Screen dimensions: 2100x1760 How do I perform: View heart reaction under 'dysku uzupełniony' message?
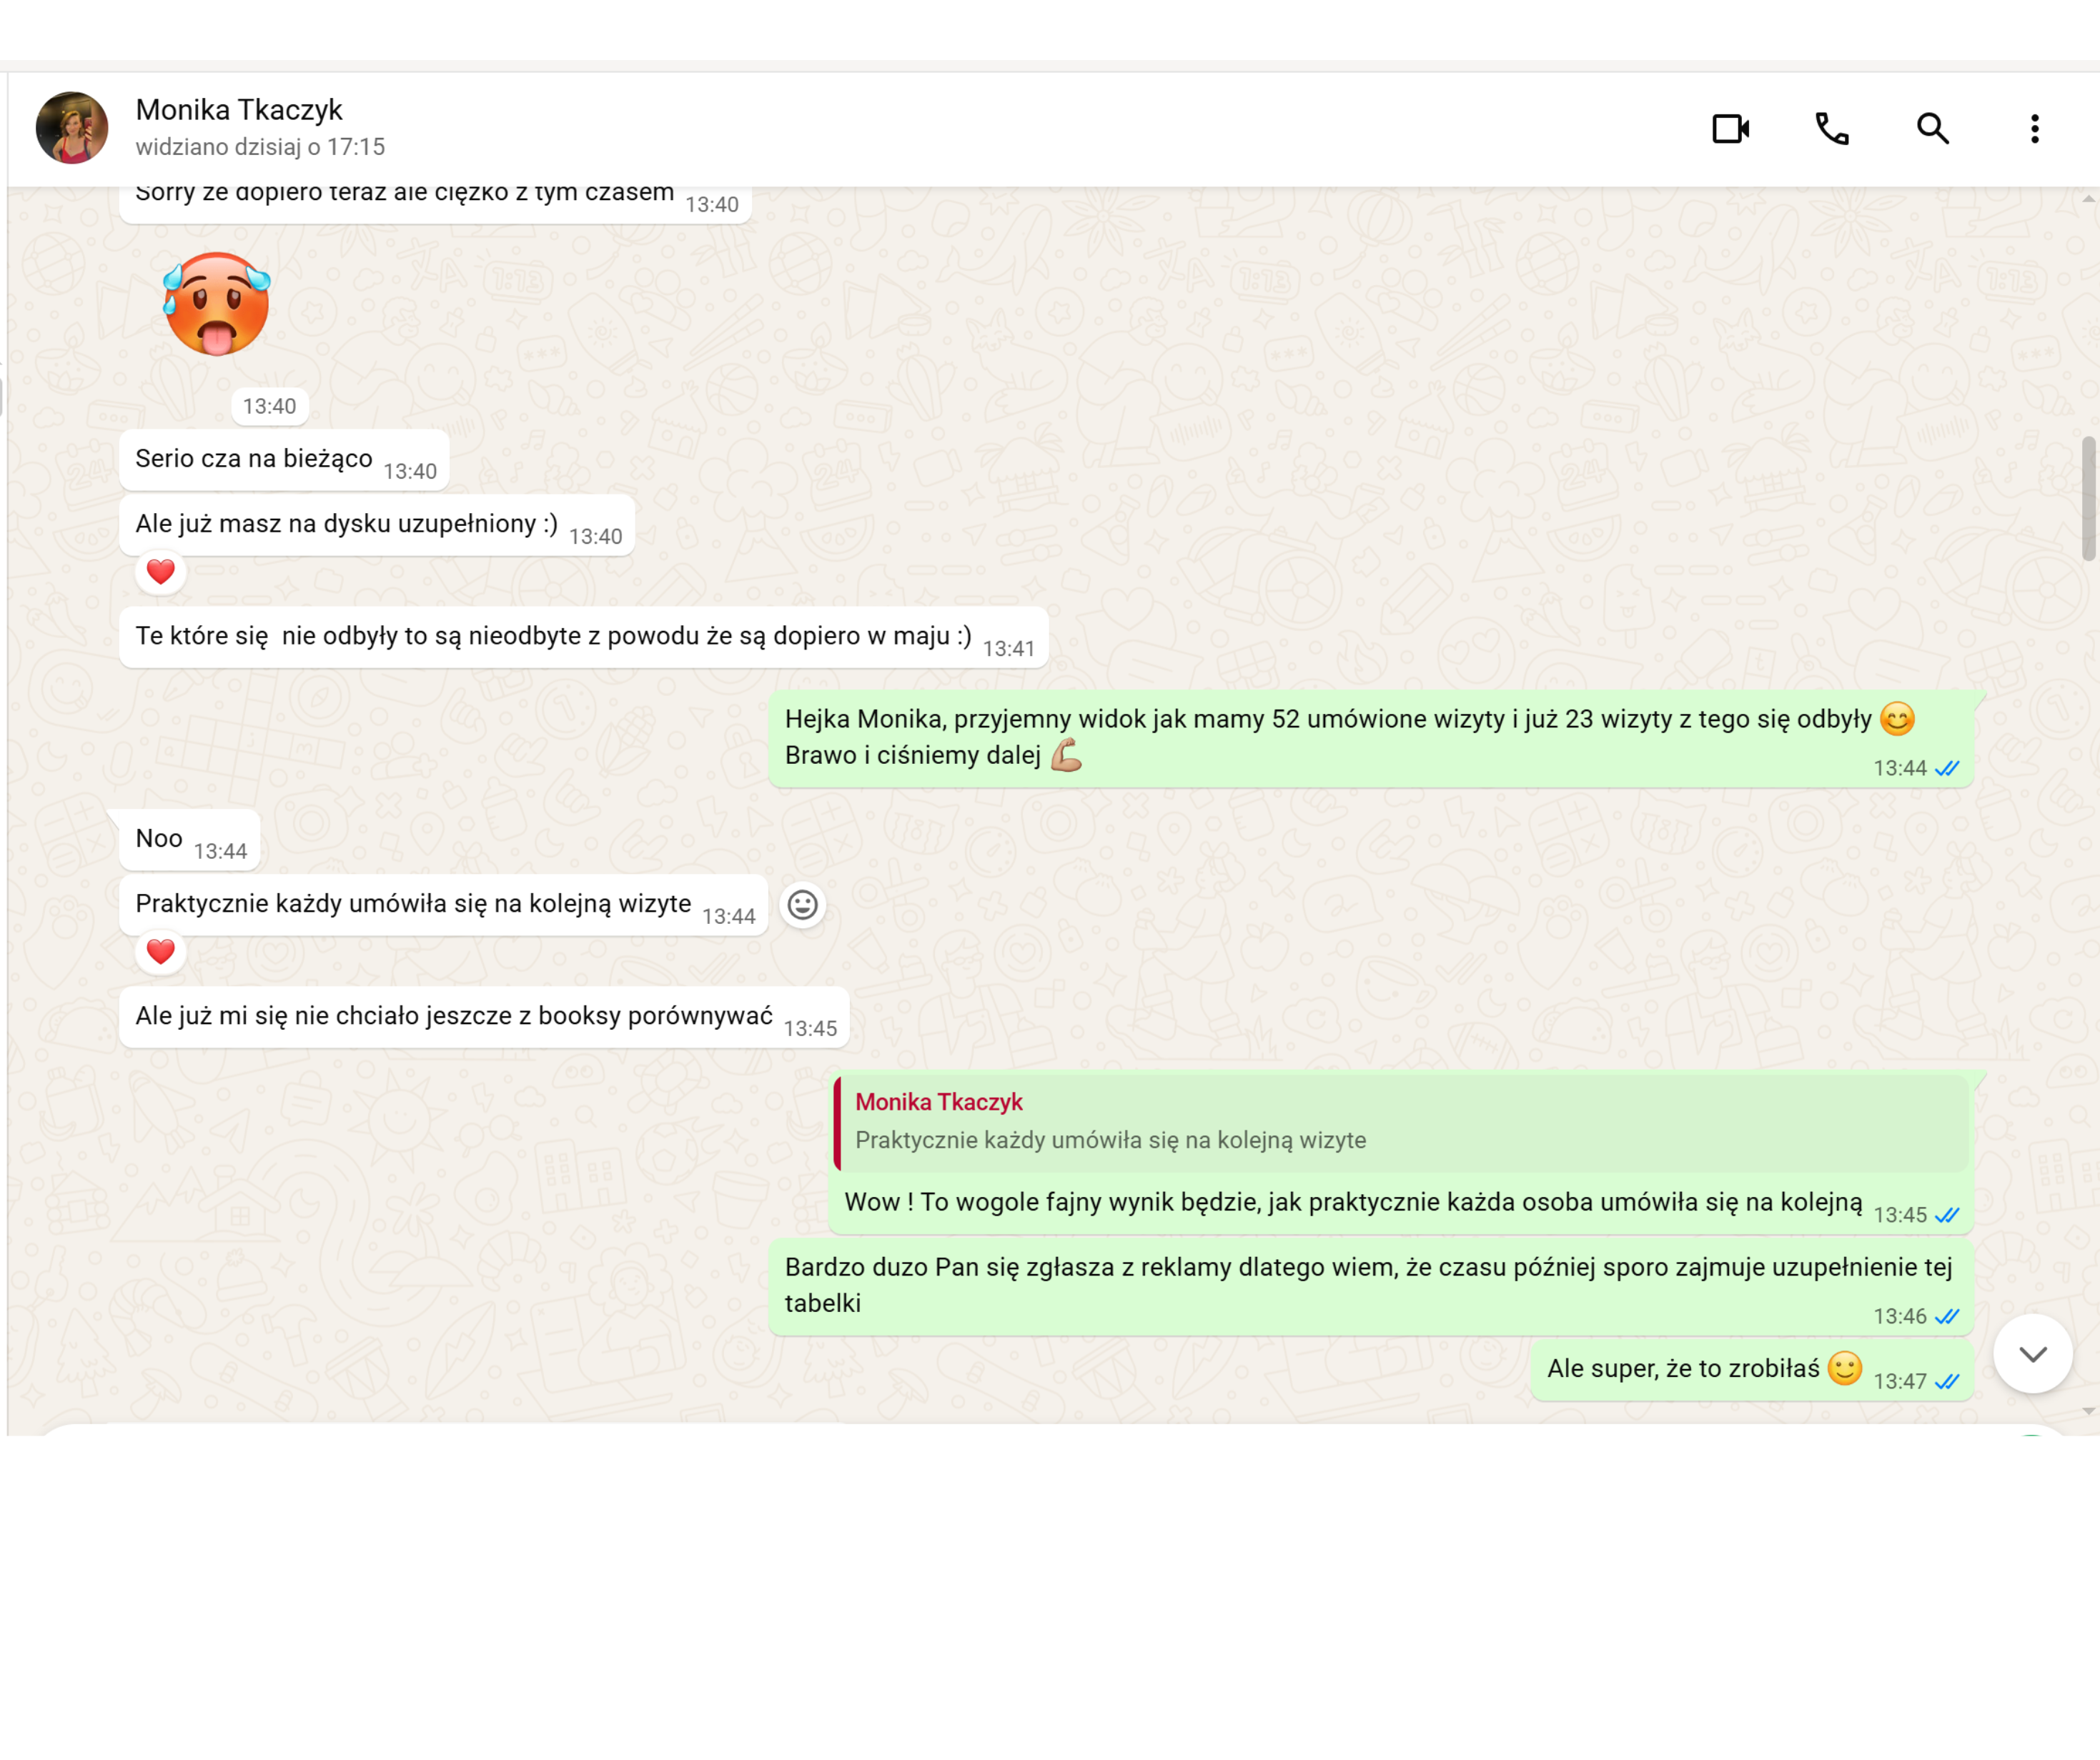pos(161,572)
